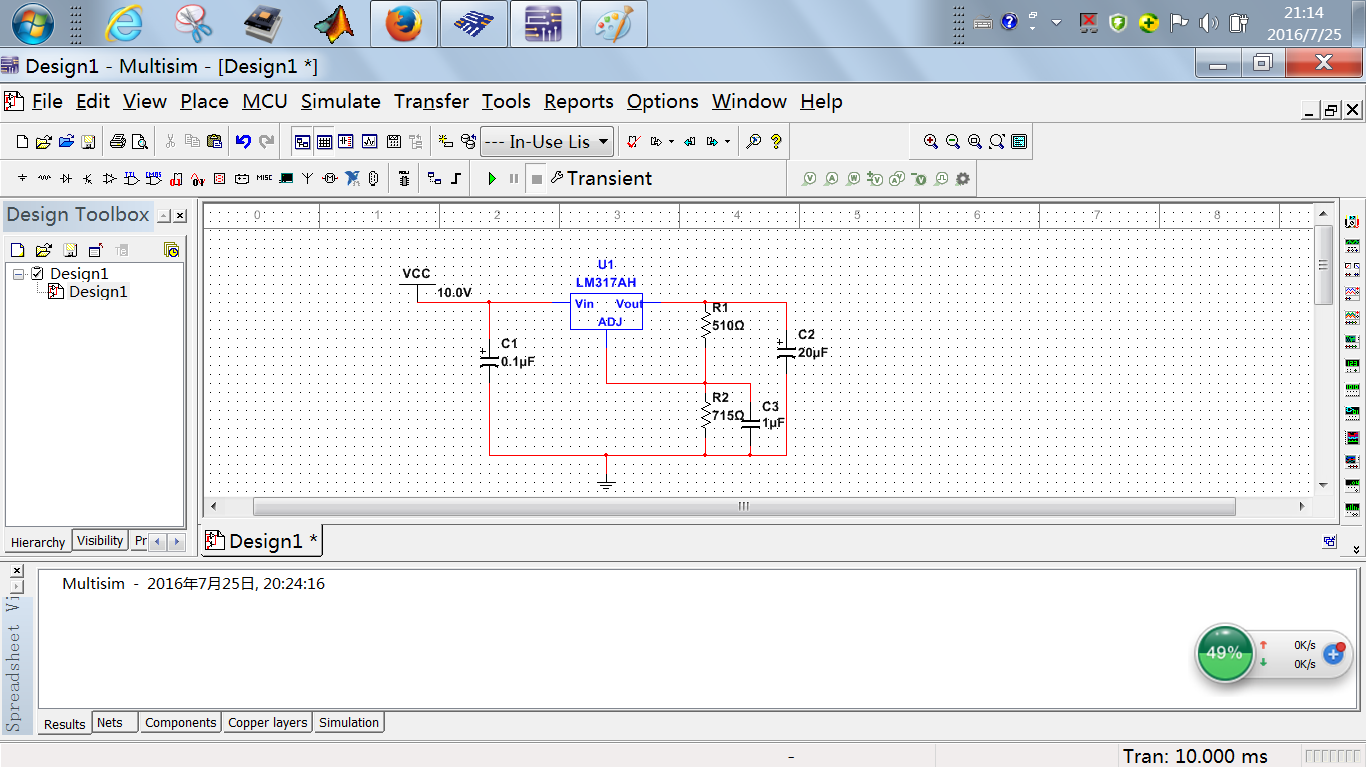Click the Electrical Rules Check icon

point(632,142)
